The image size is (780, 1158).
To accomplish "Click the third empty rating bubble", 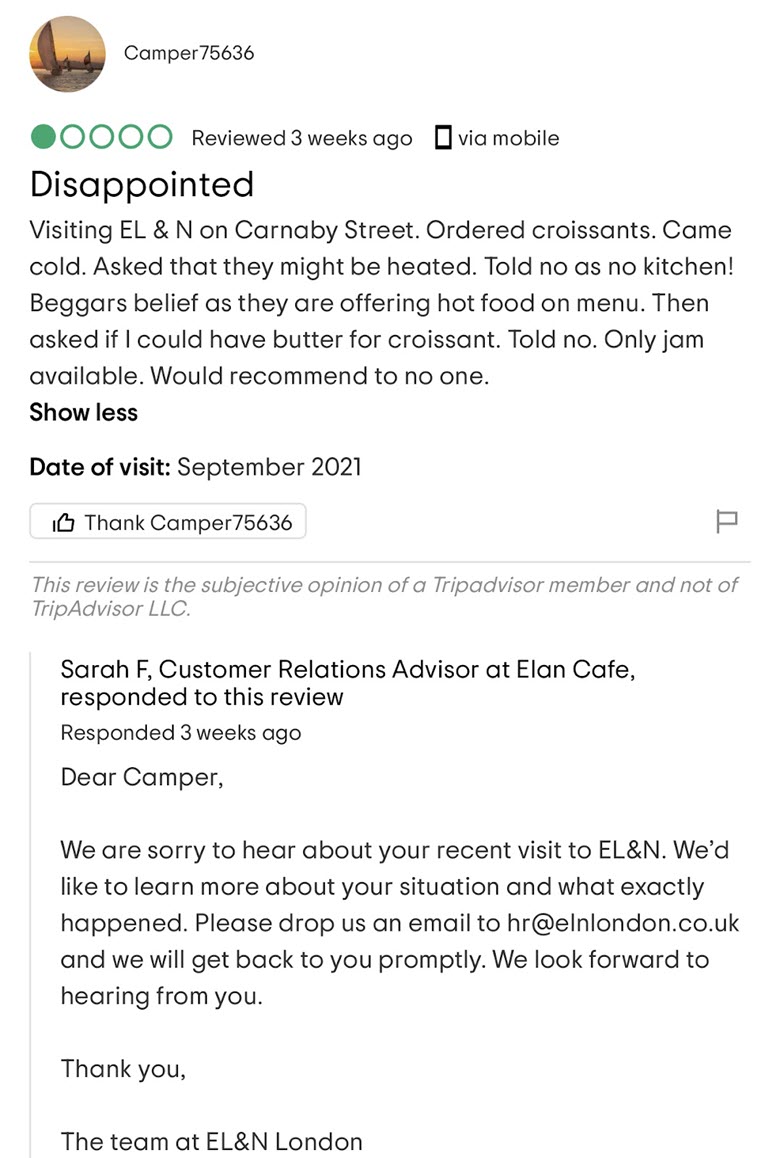I will (101, 137).
